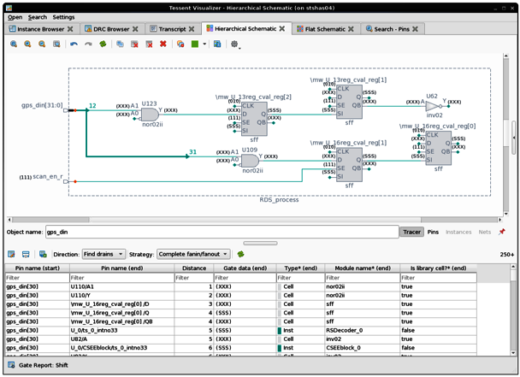Click the schematic horizontal scrollbar thumb
This screenshot has height=377, width=520.
tap(255, 220)
